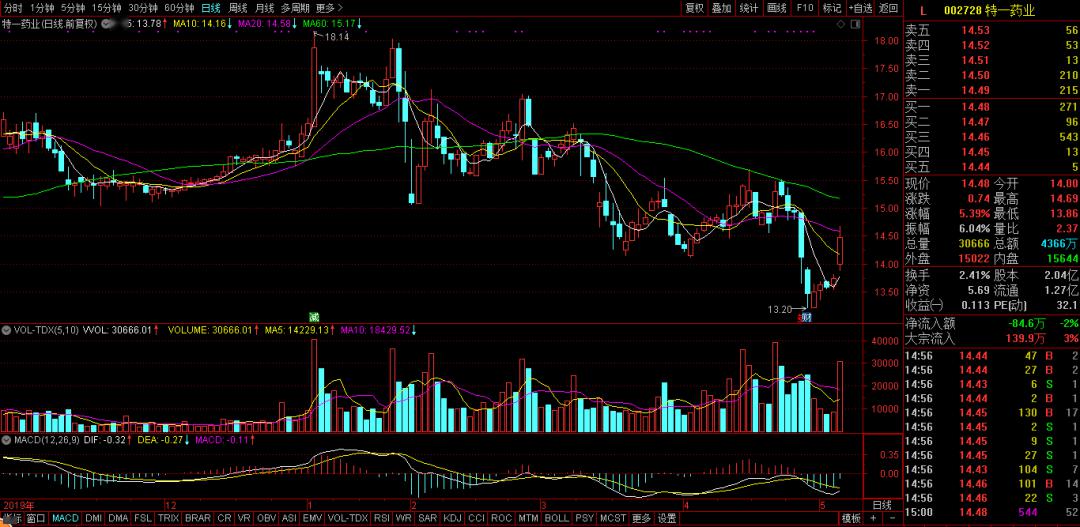This screenshot has width=1080, height=527.
Task: Open F10 company information
Action: (x=804, y=8)
